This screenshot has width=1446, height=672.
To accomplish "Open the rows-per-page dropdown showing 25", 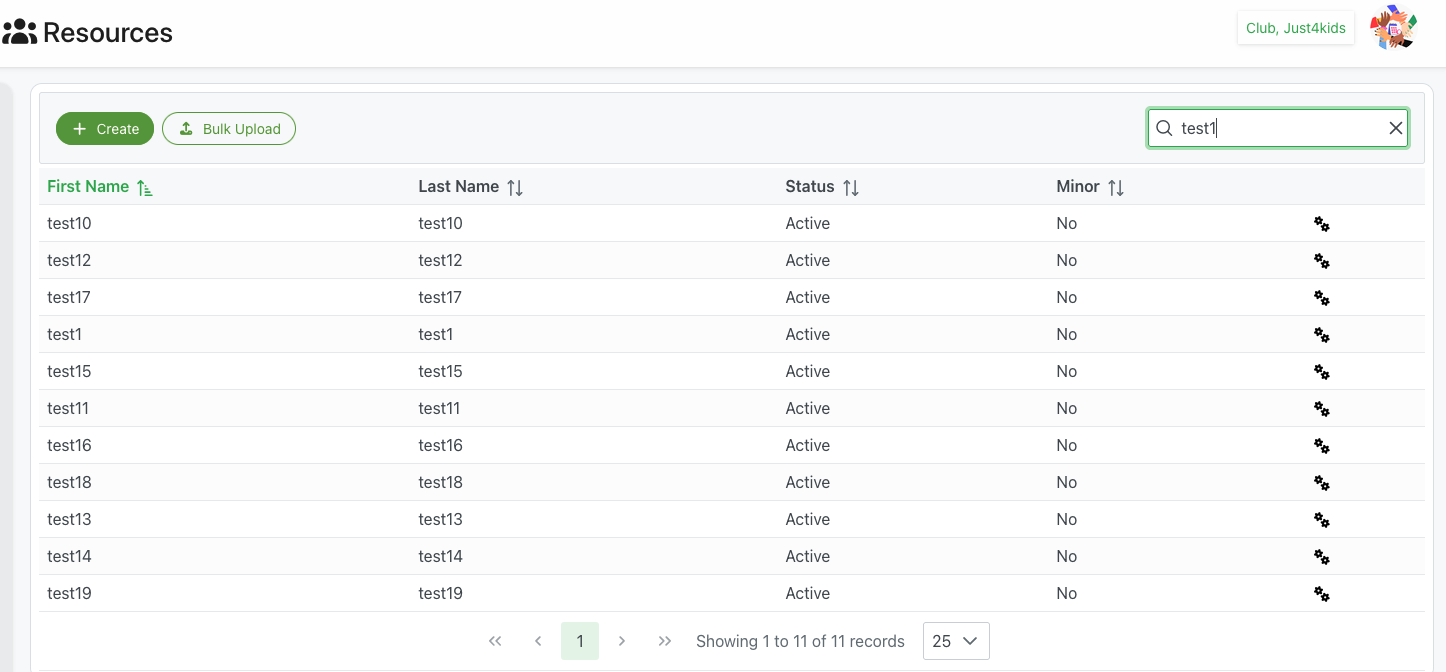I will (955, 641).
